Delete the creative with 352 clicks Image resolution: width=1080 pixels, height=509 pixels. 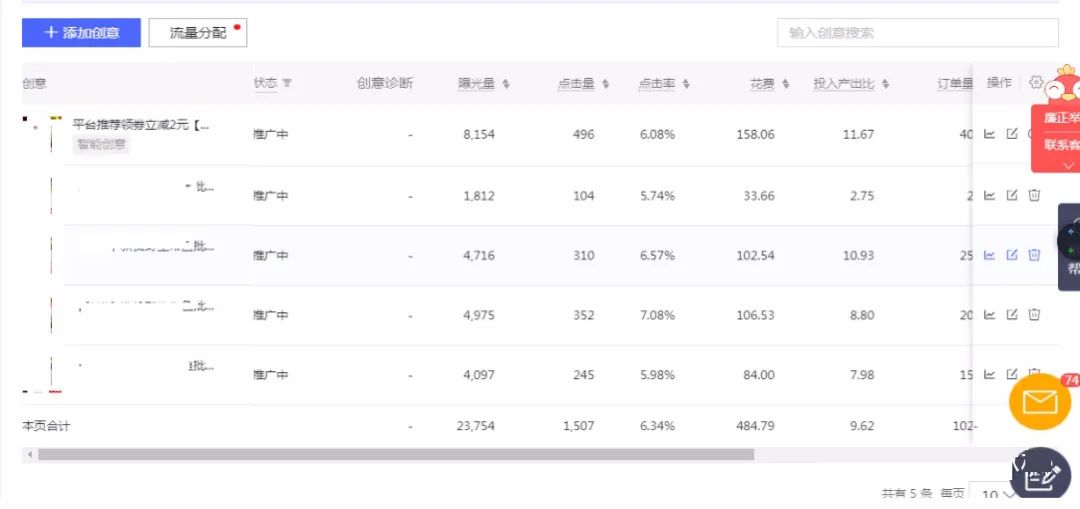[1034, 315]
